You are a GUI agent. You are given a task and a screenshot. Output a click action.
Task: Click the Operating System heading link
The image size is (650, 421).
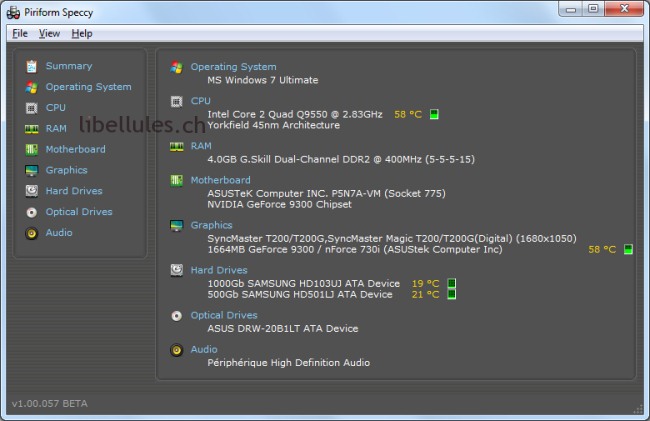click(x=233, y=67)
